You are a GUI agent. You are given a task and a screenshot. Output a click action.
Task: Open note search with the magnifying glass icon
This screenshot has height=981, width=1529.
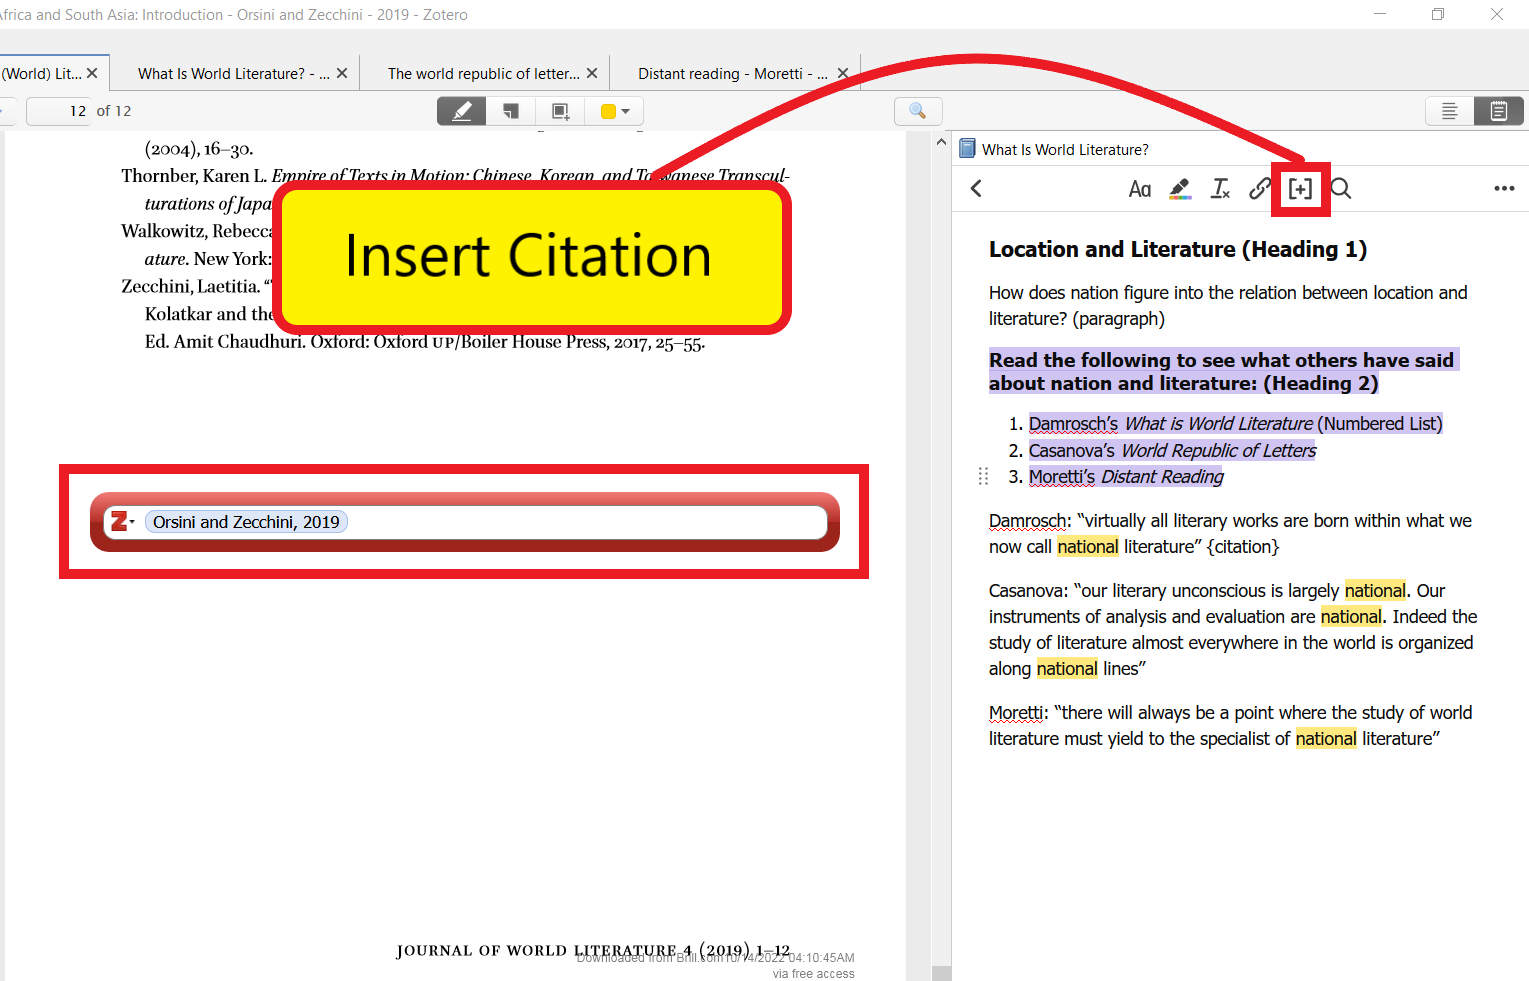coord(1341,188)
